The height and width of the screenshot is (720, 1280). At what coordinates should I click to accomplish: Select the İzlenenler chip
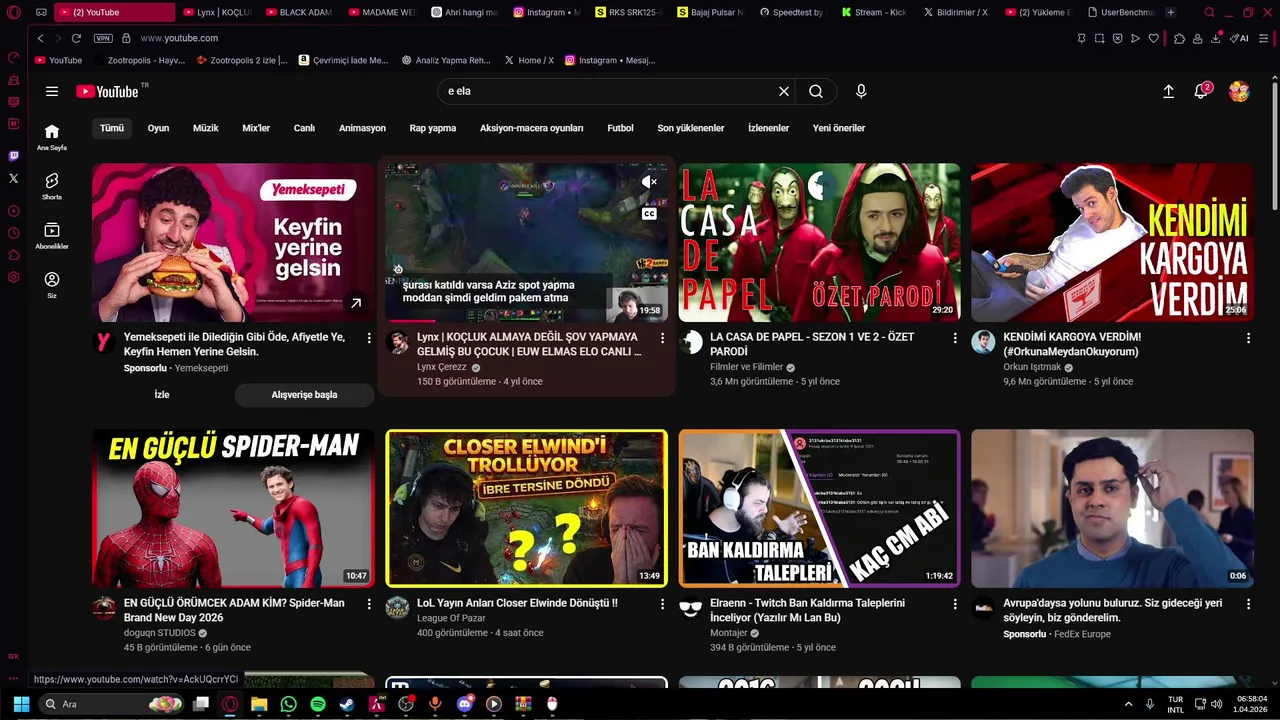coord(768,128)
